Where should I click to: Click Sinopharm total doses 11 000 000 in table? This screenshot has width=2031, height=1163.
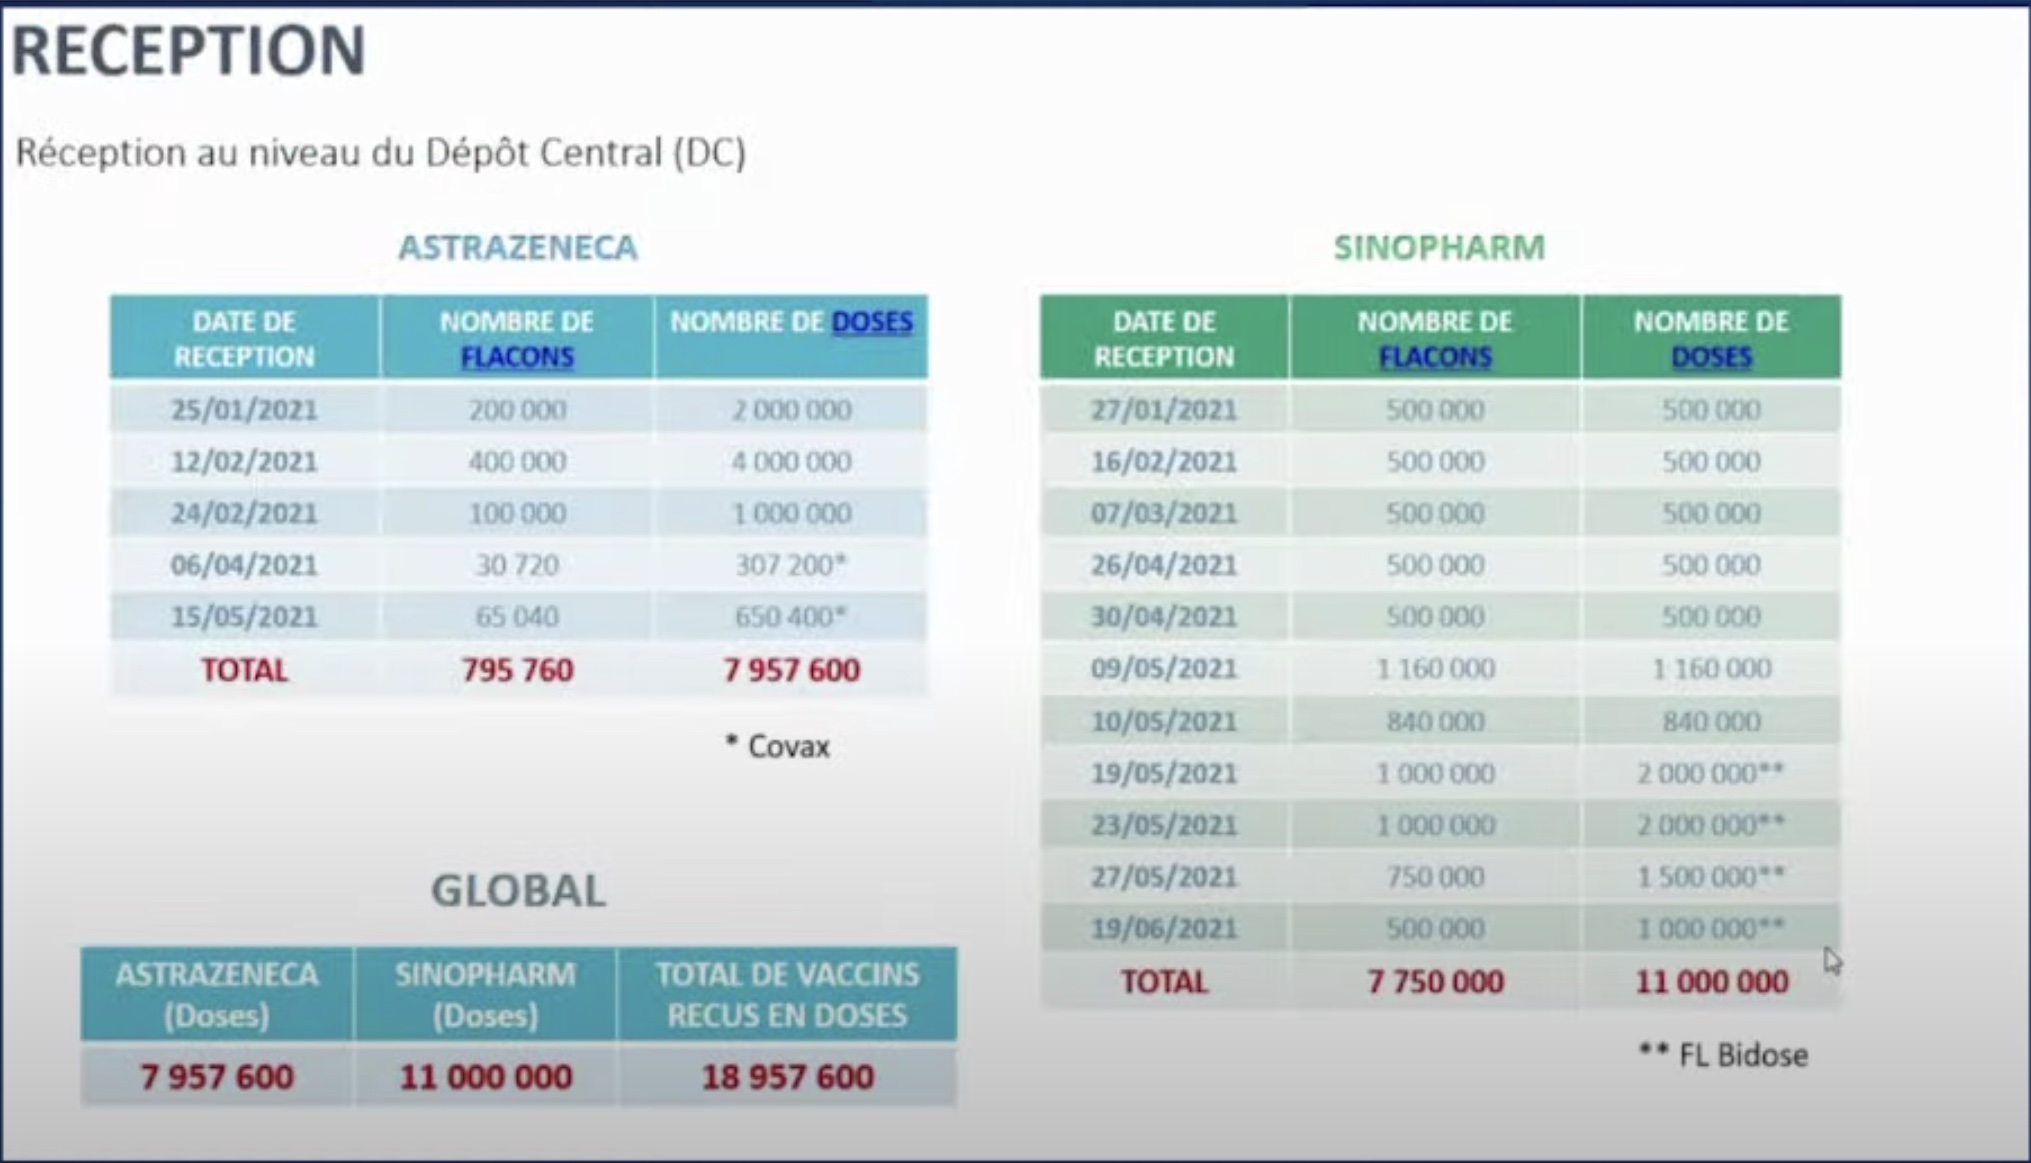tap(1711, 982)
